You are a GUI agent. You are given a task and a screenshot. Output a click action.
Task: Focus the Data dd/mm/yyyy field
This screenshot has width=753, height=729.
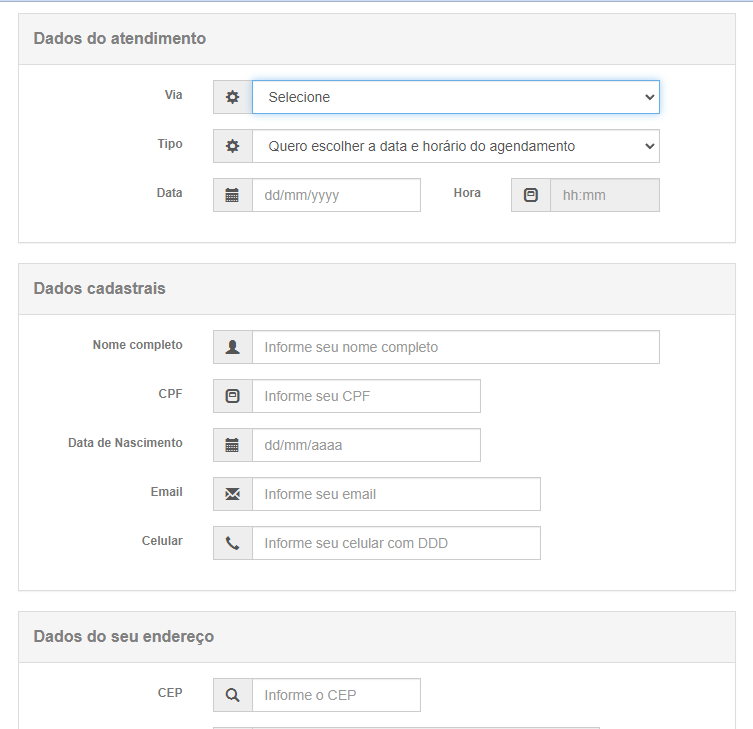coord(336,195)
